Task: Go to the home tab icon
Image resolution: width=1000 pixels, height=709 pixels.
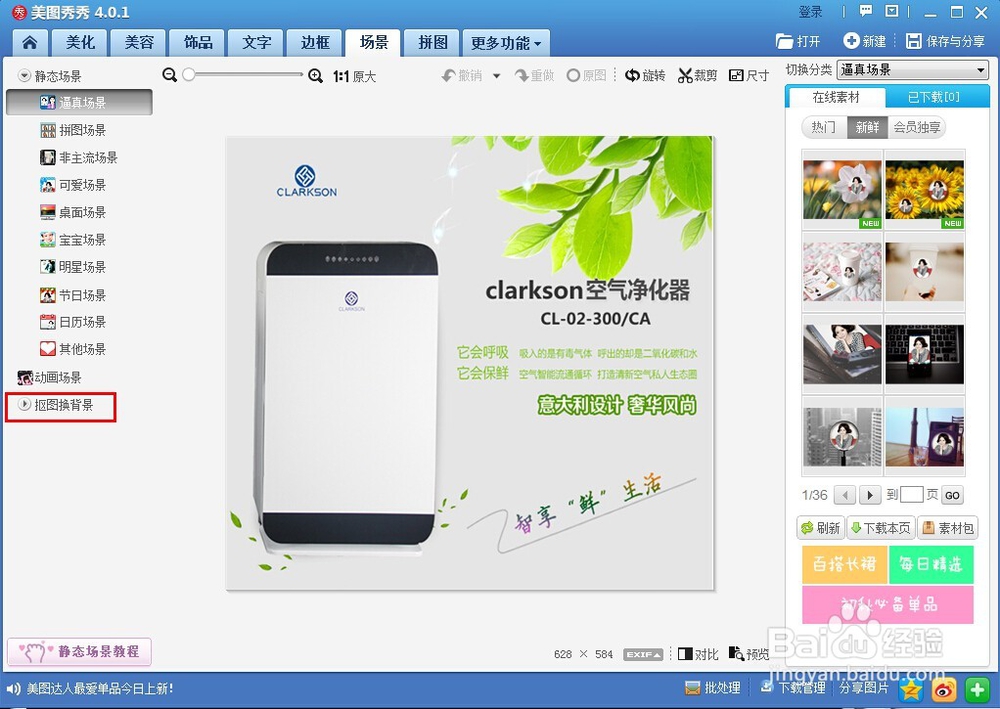Action: pyautogui.click(x=29, y=43)
